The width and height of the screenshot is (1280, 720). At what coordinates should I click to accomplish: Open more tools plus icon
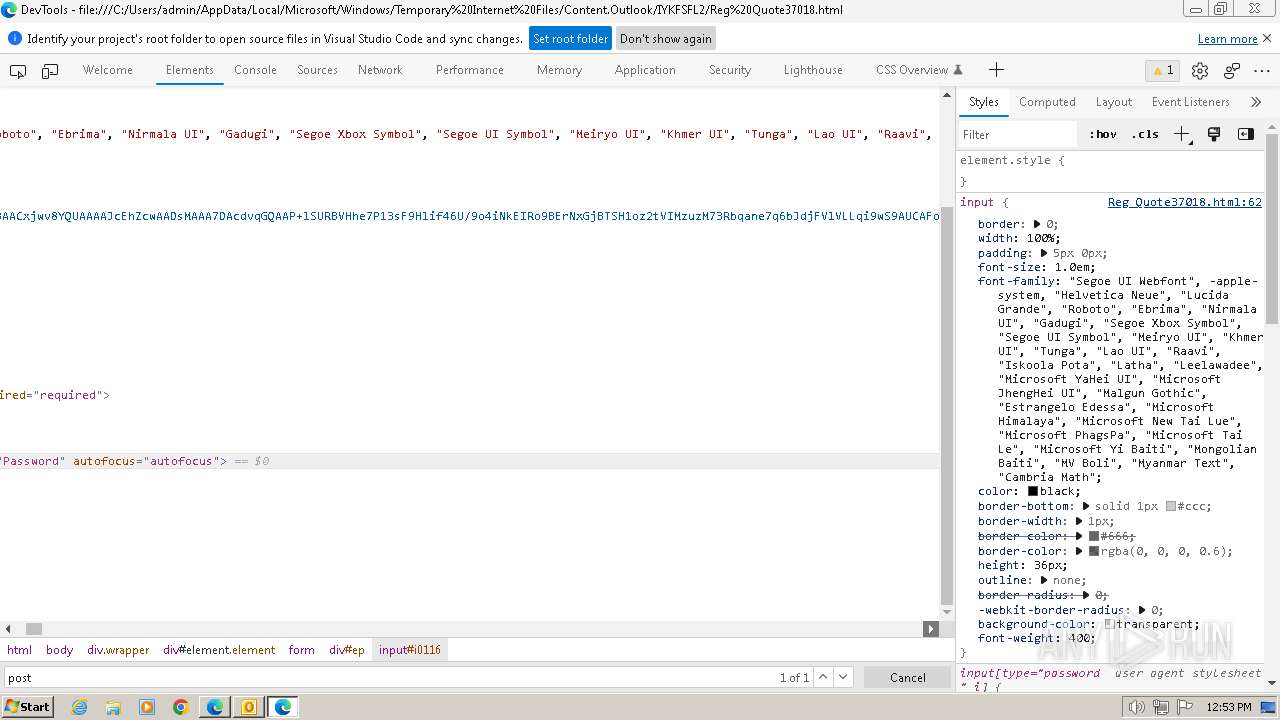(x=996, y=70)
